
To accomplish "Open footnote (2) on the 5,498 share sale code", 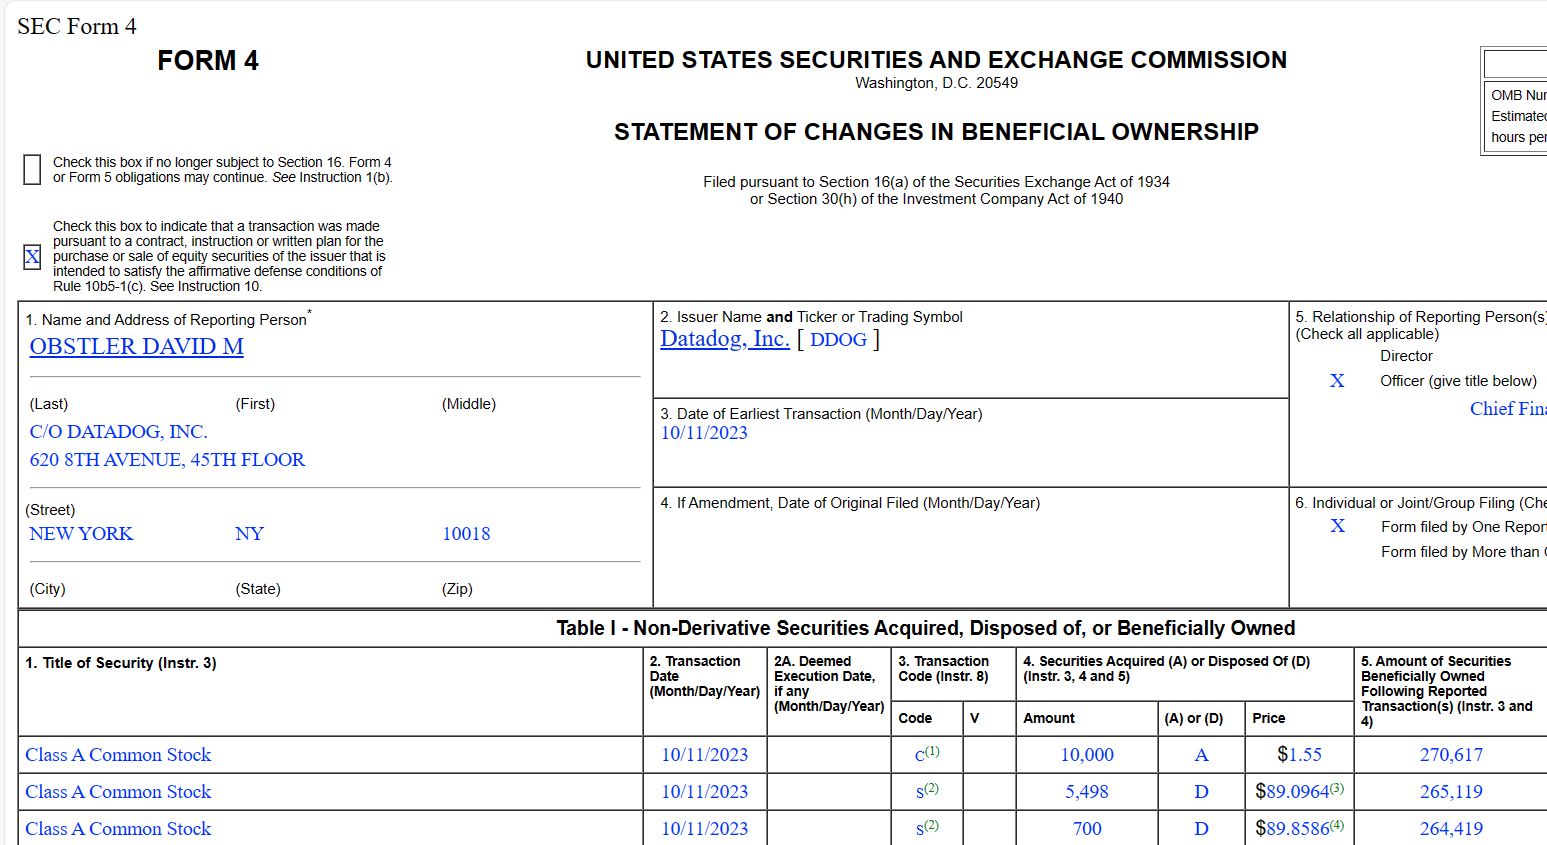I will click(x=931, y=788).
